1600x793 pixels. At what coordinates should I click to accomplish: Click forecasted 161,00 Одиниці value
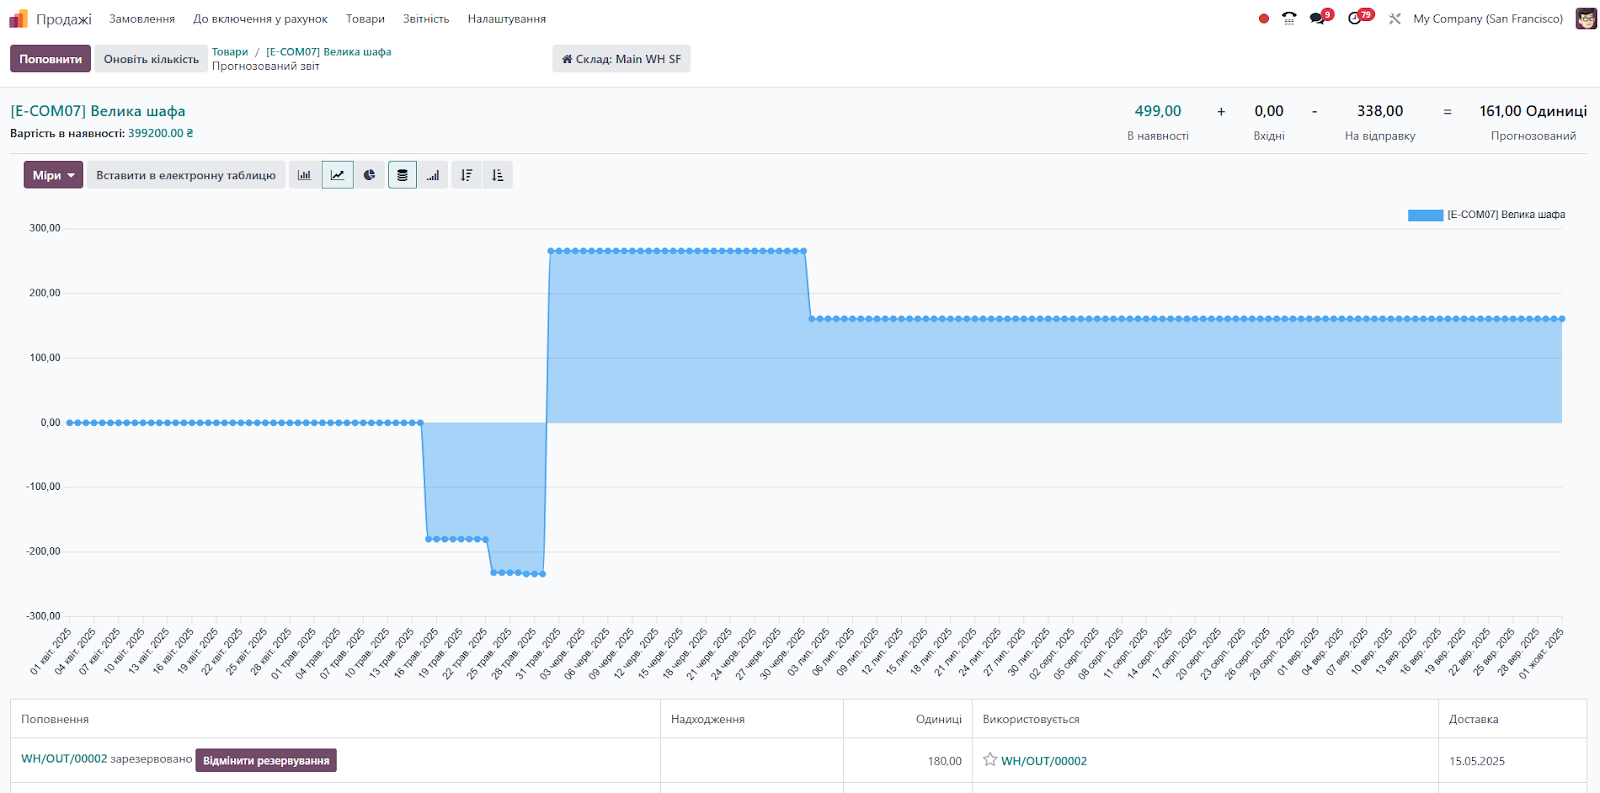pyautogui.click(x=1533, y=111)
